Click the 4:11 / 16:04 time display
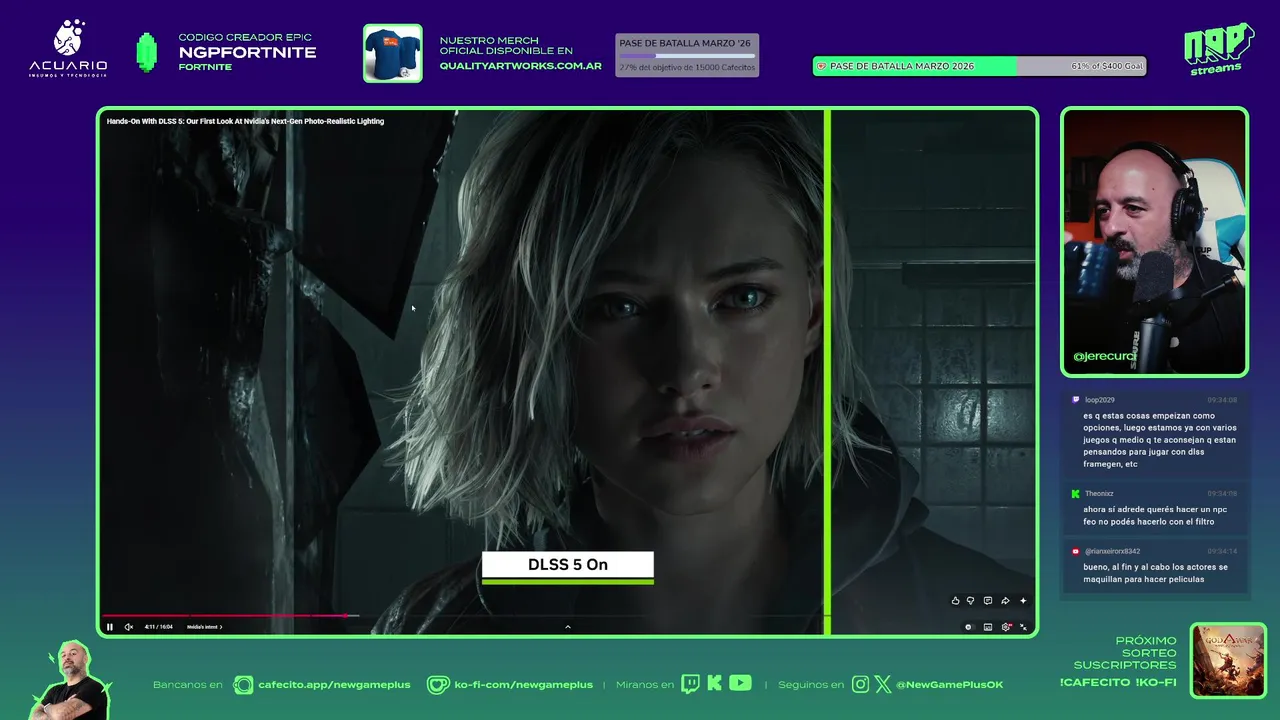This screenshot has width=1280, height=720. [x=158, y=627]
